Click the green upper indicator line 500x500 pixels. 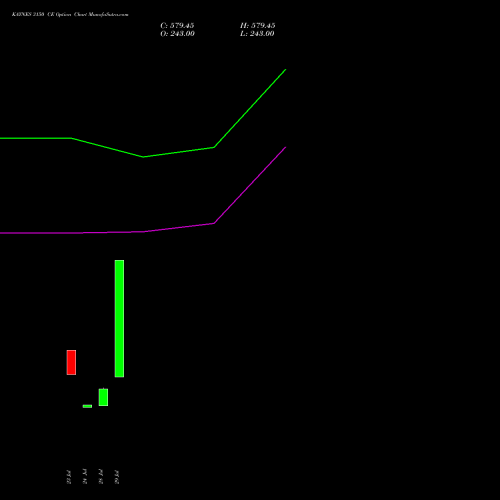[x=143, y=157]
